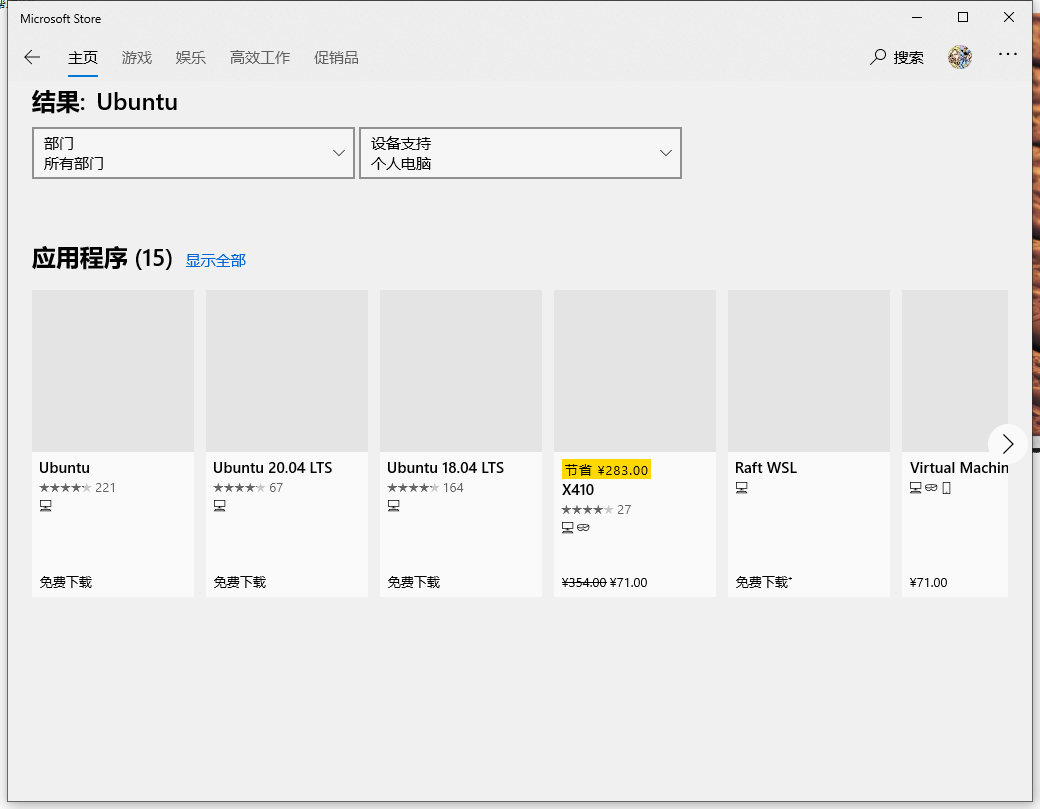Image resolution: width=1040 pixels, height=809 pixels.
Task: Click the Ubuntu 20.04 LTS thumbnail image
Action: pyautogui.click(x=287, y=371)
